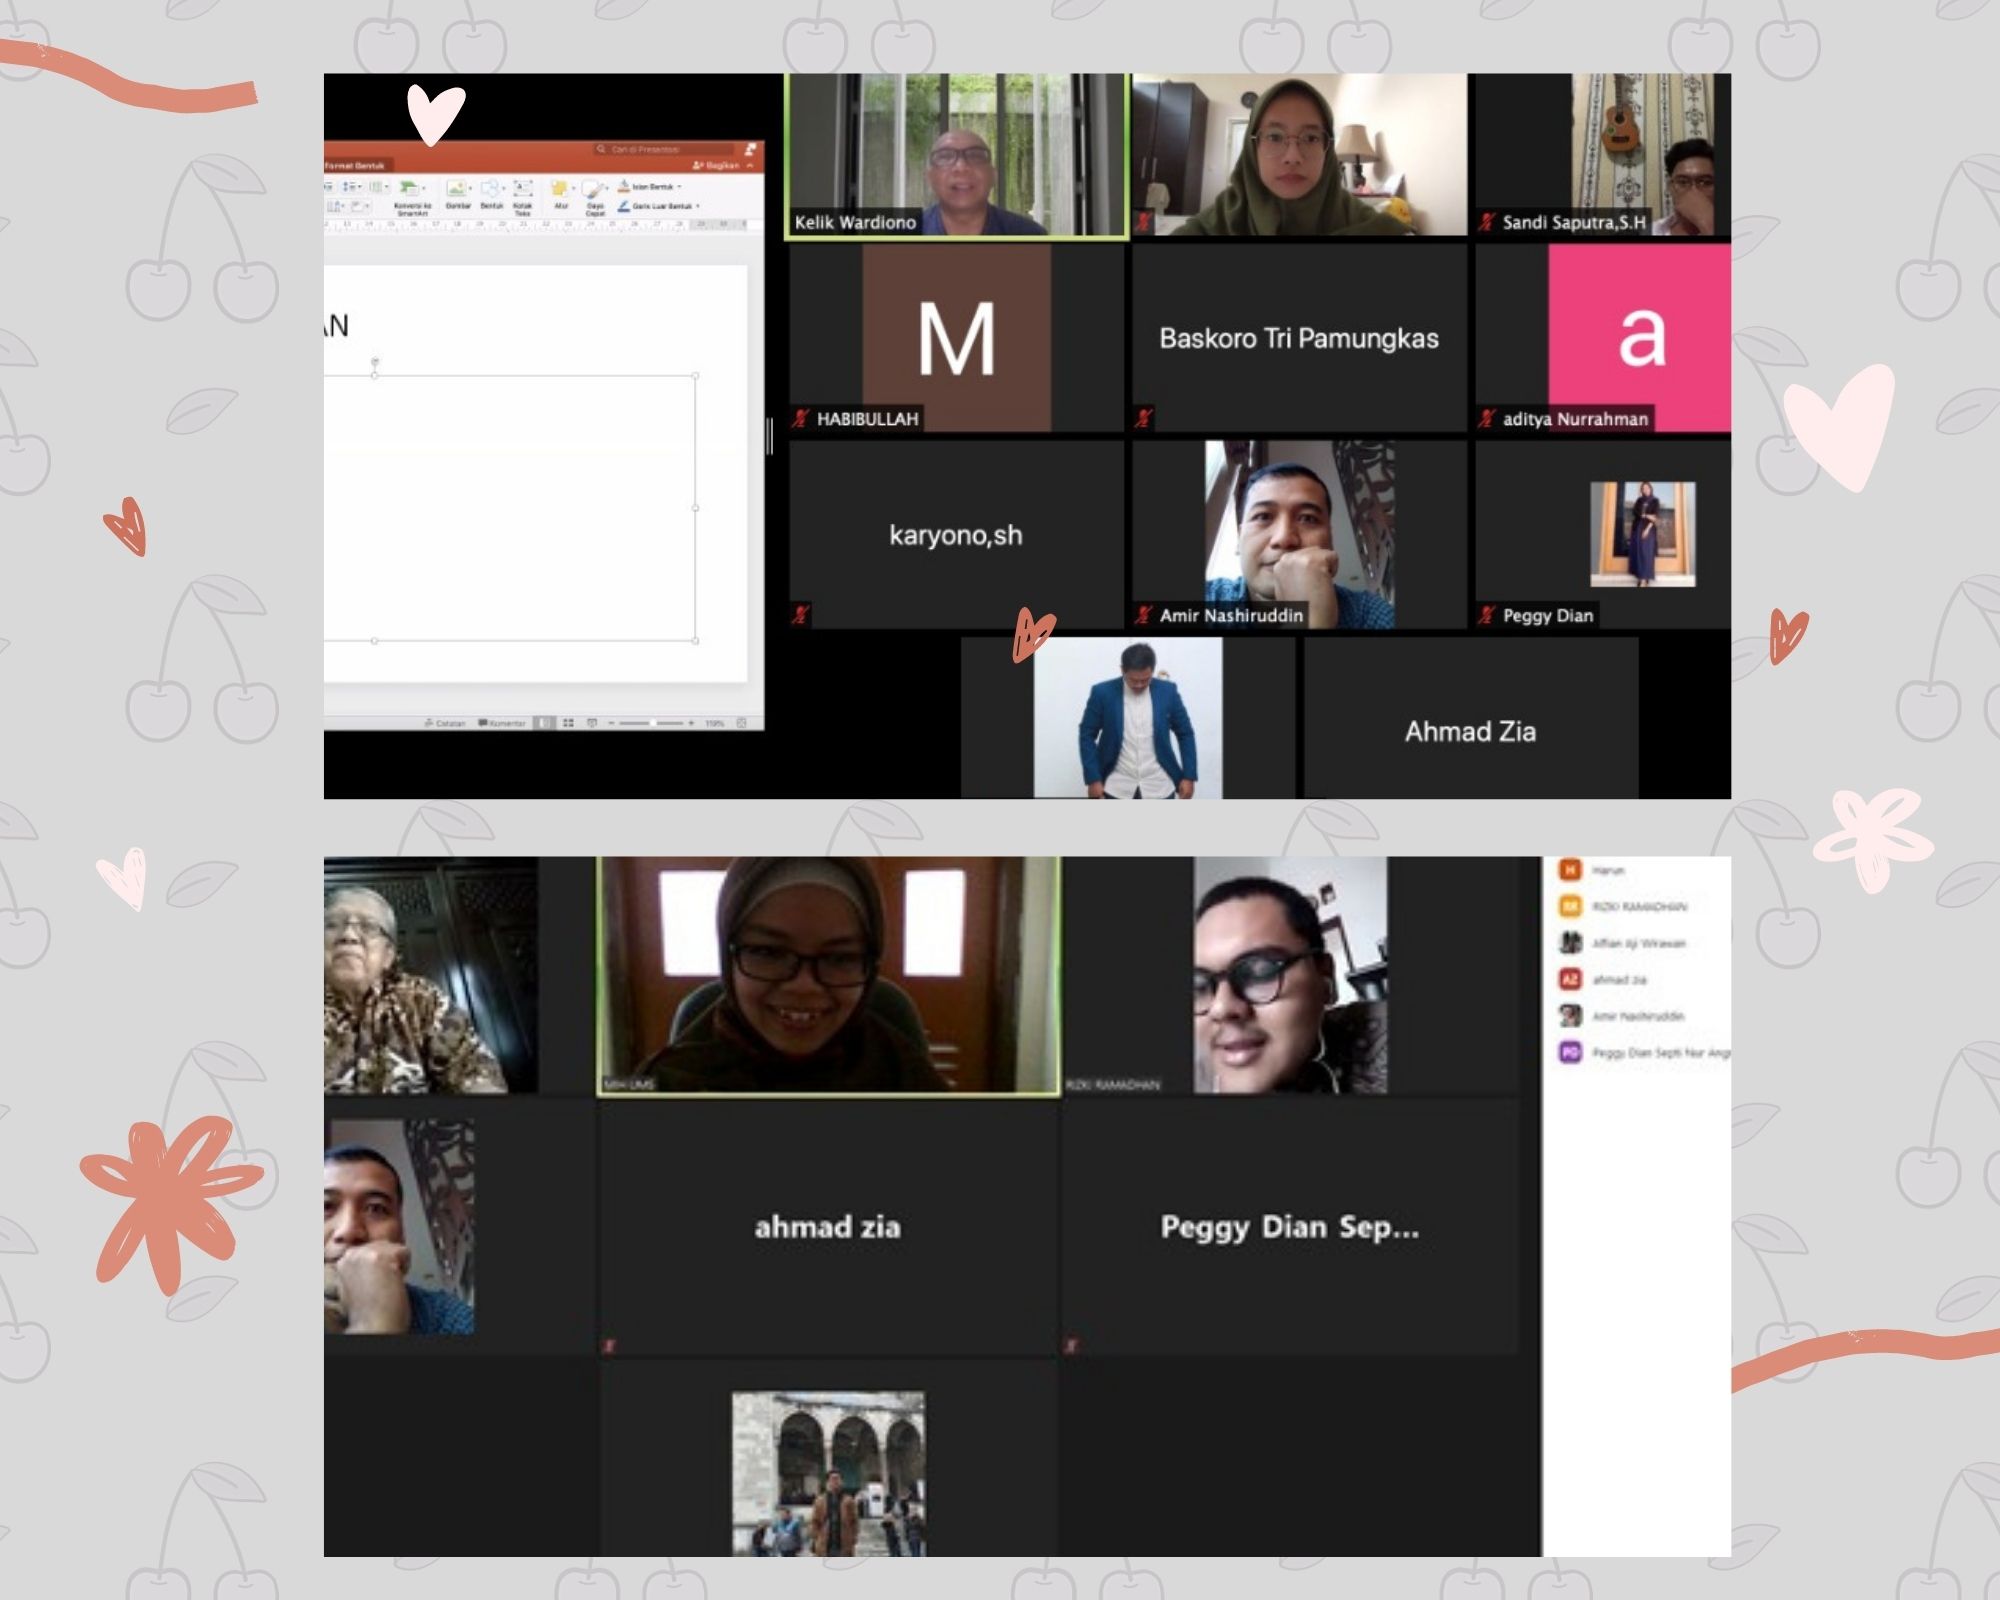2000x1600 pixels.
Task: Click the Isian Bentuk shape fill icon
Action: (623, 186)
